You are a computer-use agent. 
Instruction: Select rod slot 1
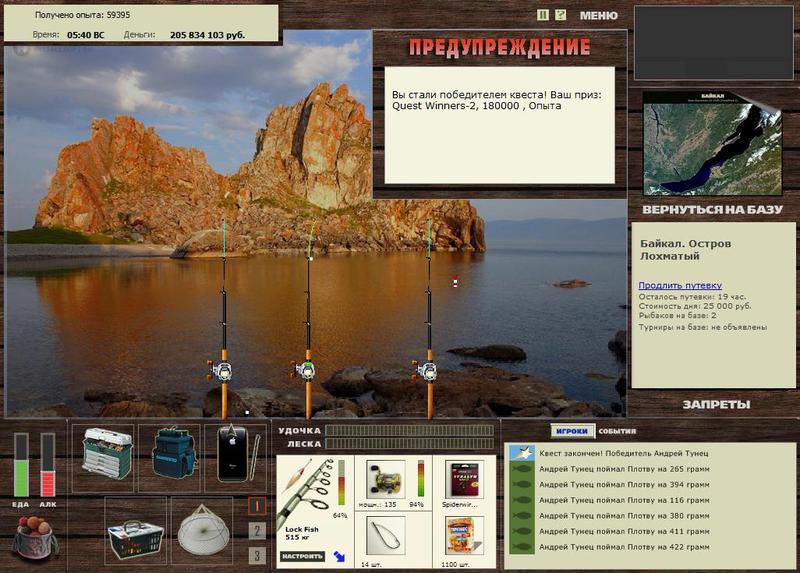click(x=257, y=506)
